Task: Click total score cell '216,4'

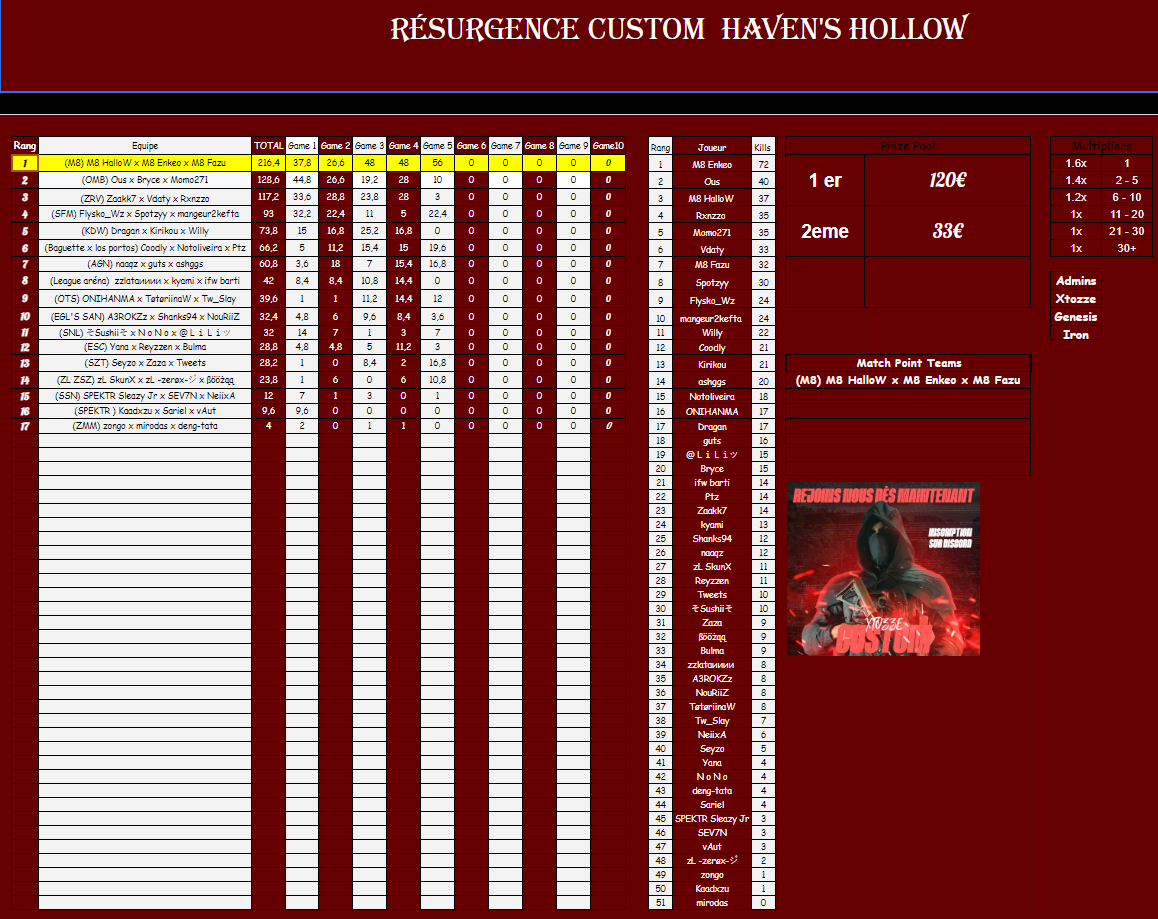Action: 269,163
